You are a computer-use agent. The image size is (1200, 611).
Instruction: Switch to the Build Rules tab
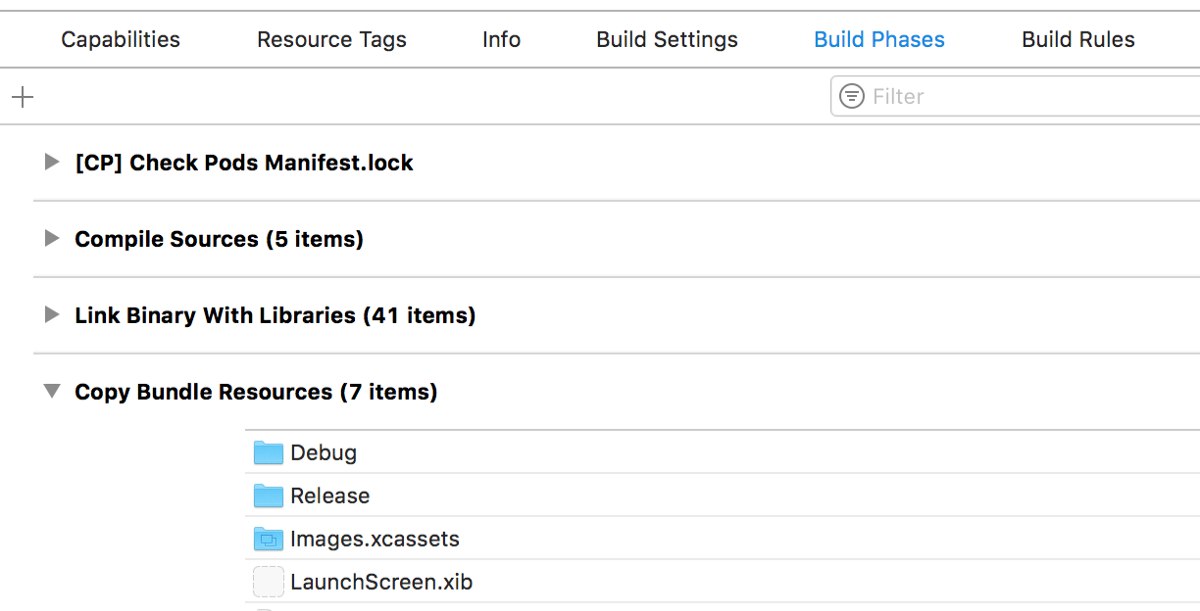point(1078,40)
